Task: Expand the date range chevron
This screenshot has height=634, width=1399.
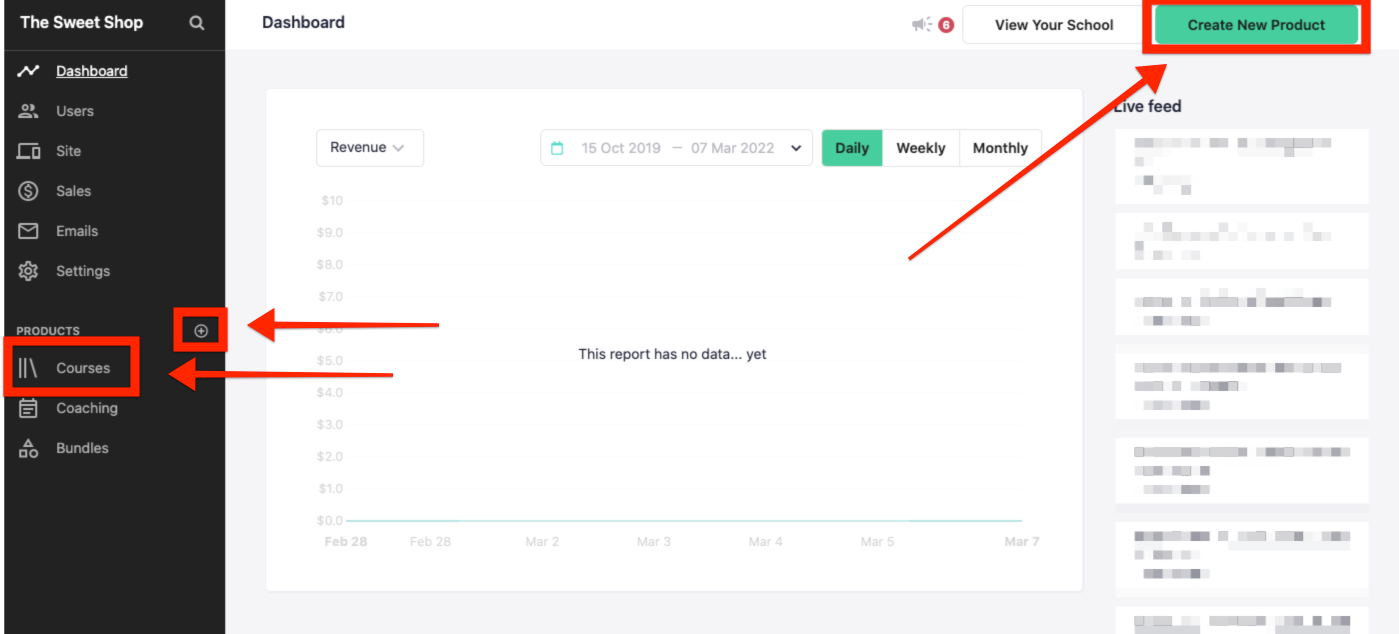Action: click(x=796, y=148)
